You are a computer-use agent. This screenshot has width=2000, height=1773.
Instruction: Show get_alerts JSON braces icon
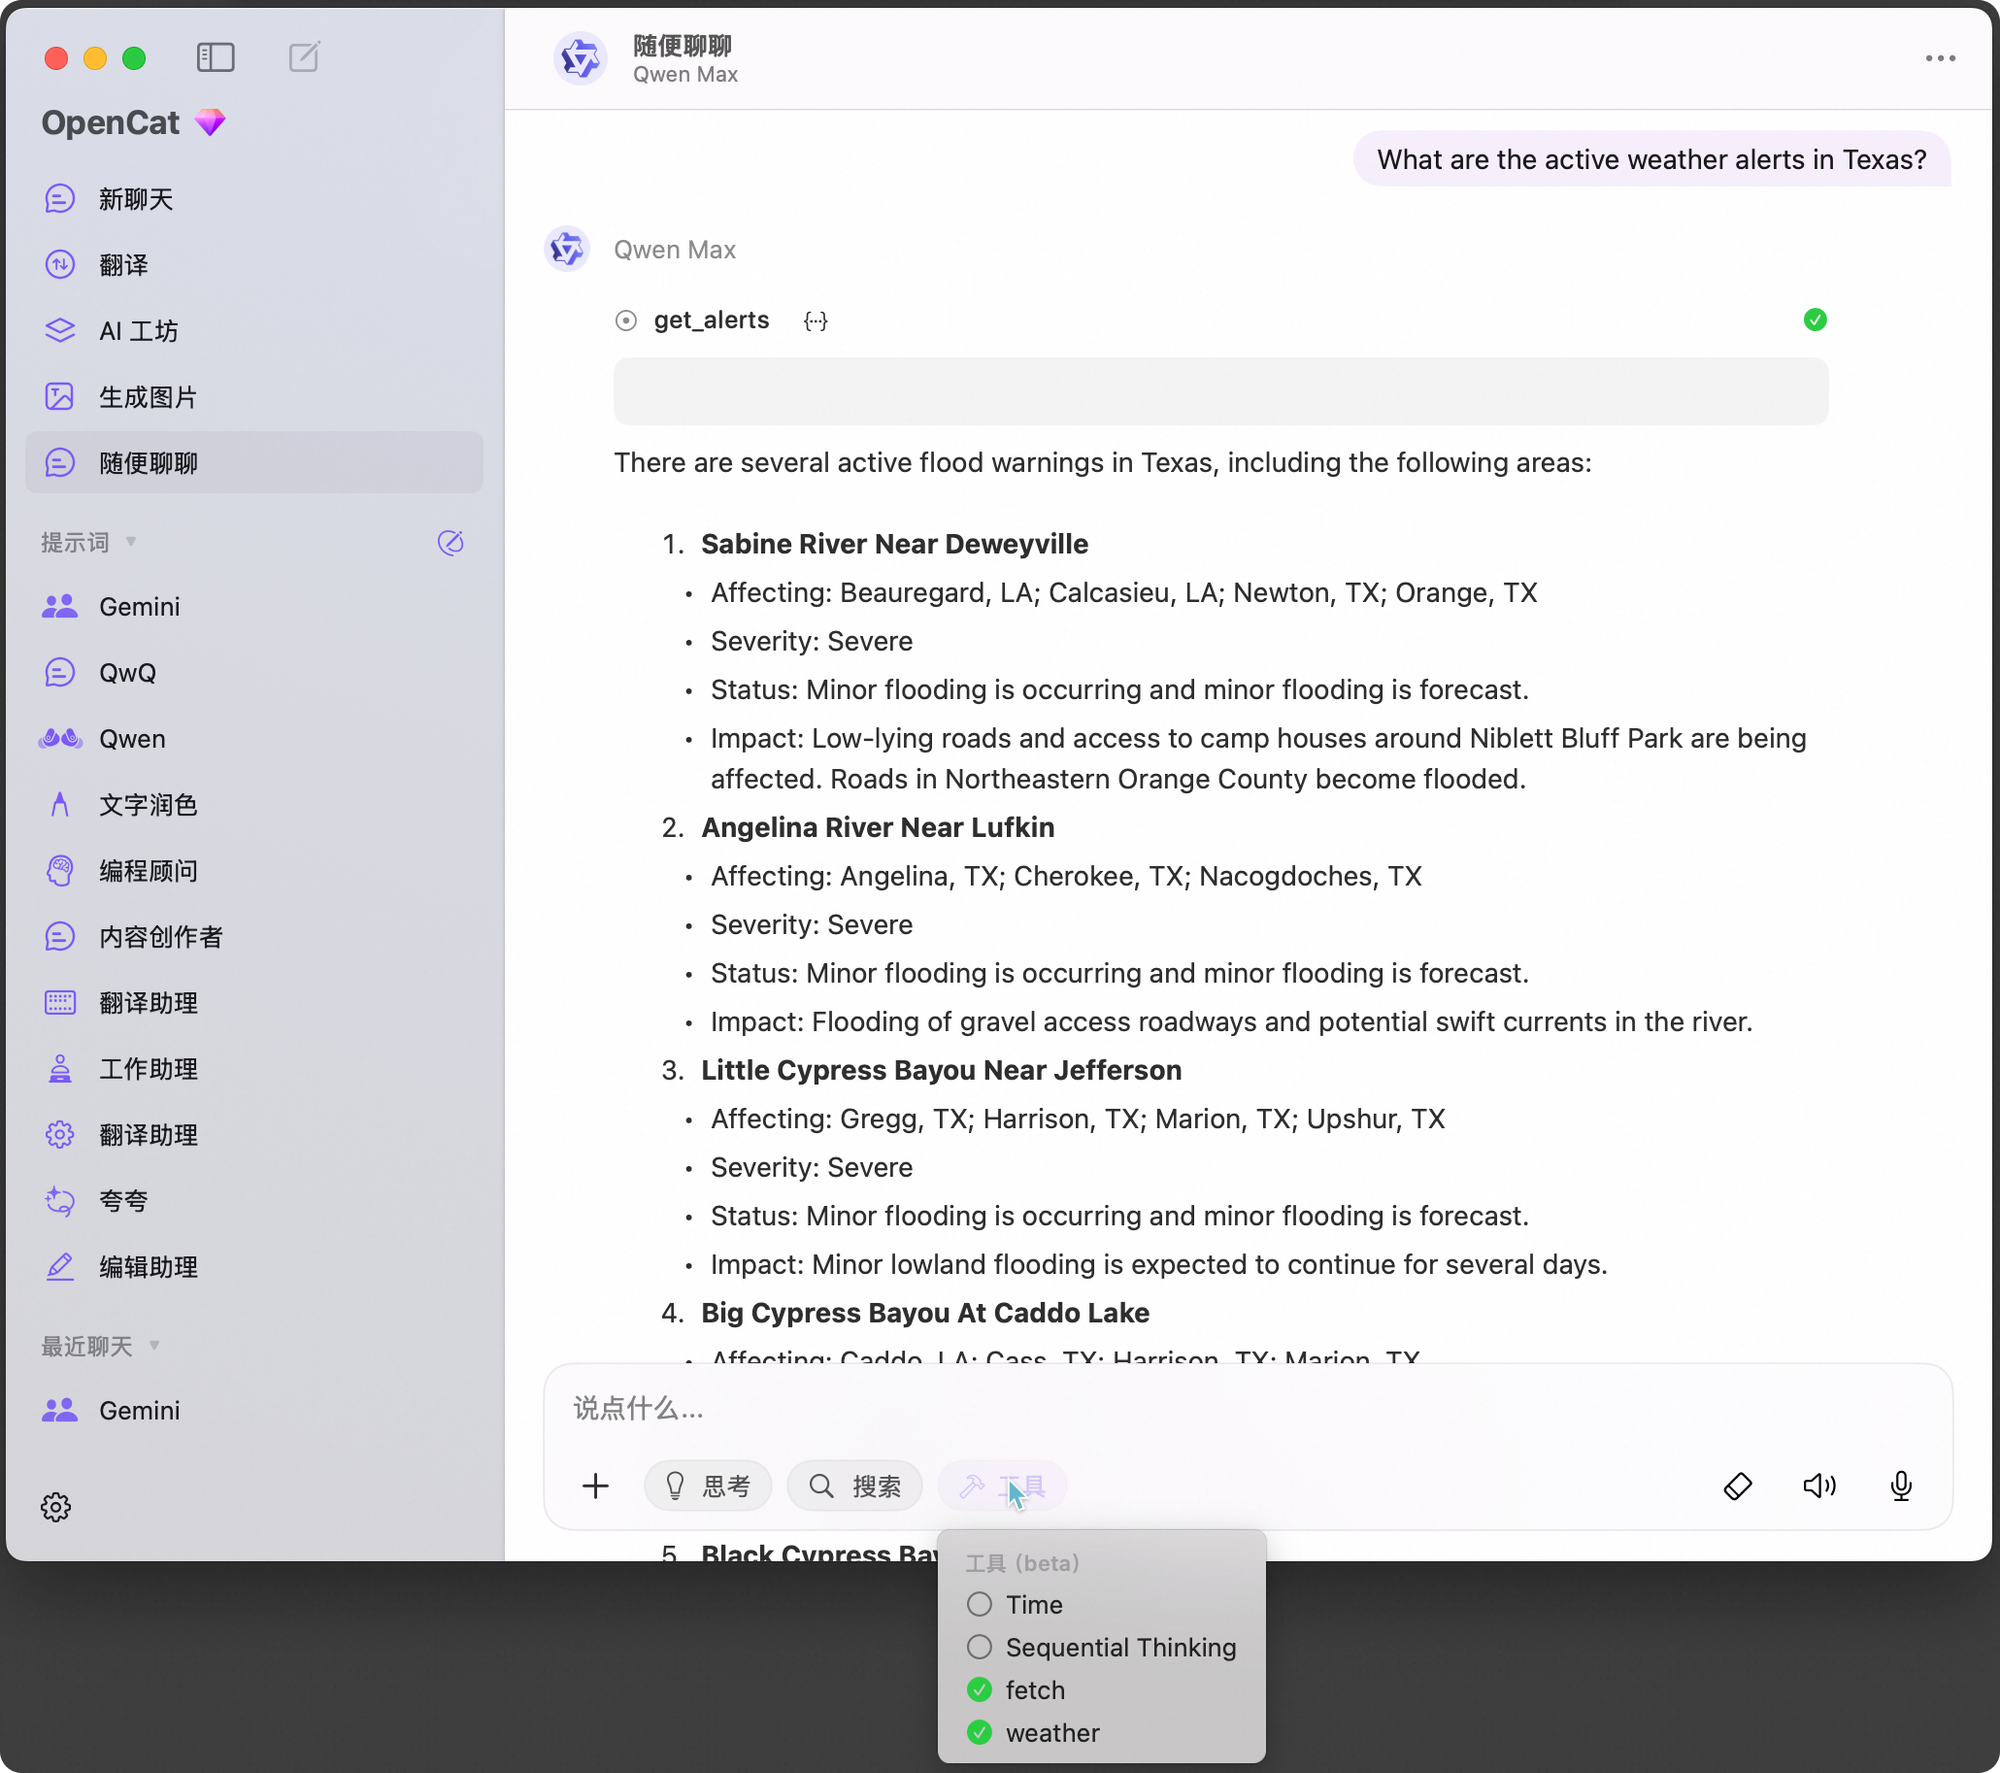(x=816, y=320)
